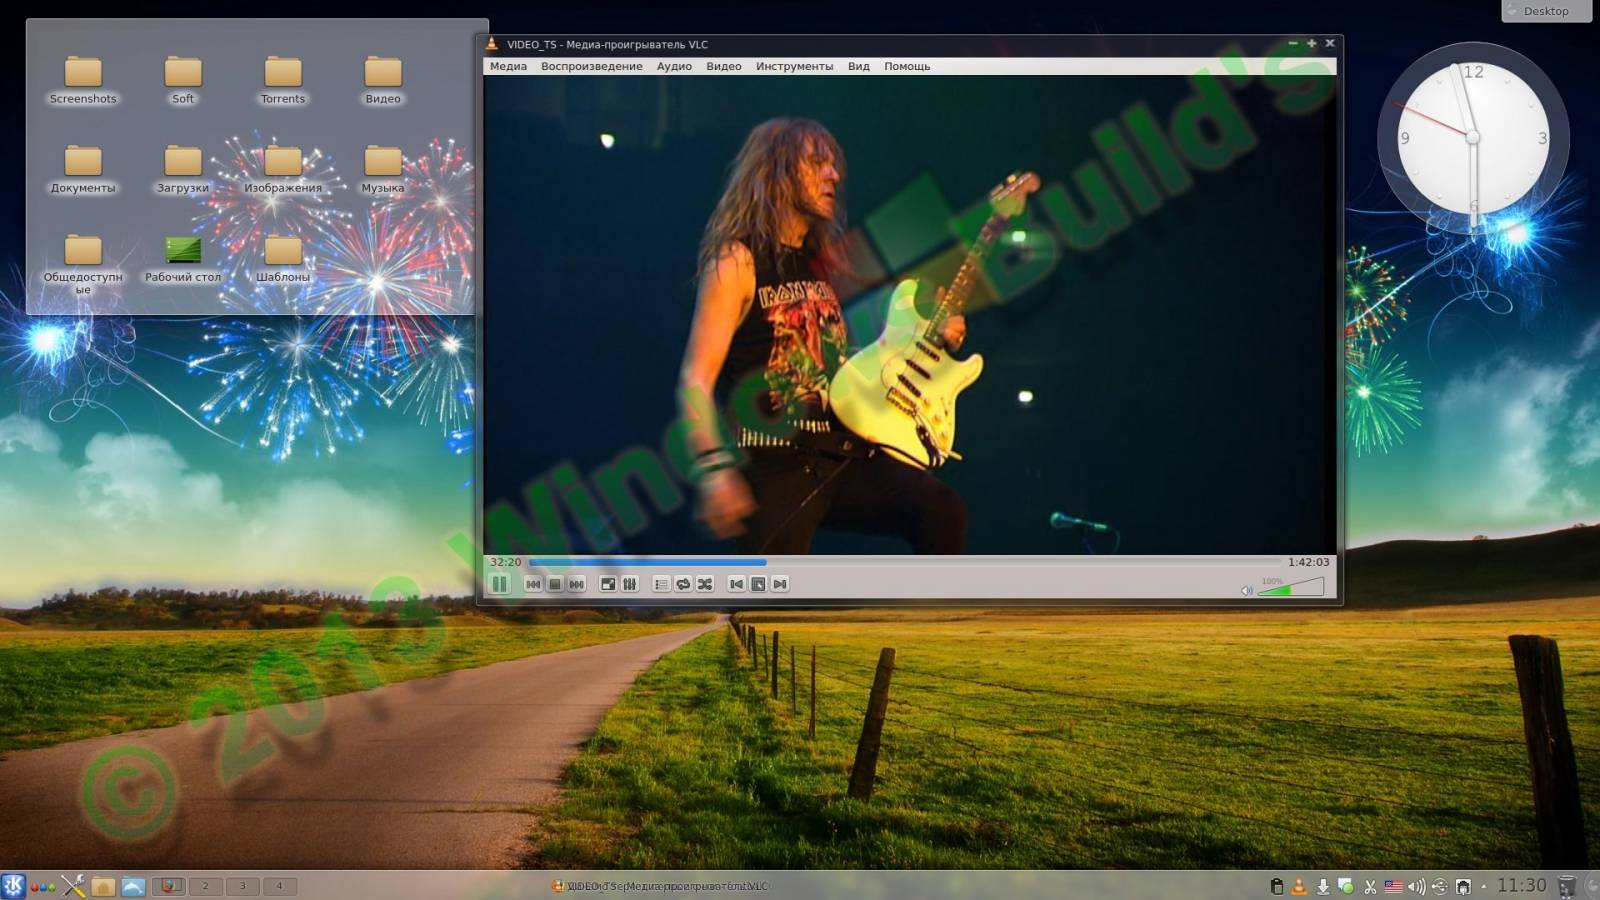The width and height of the screenshot is (1600, 900).
Task: Open the Изображения folder
Action: (x=283, y=169)
